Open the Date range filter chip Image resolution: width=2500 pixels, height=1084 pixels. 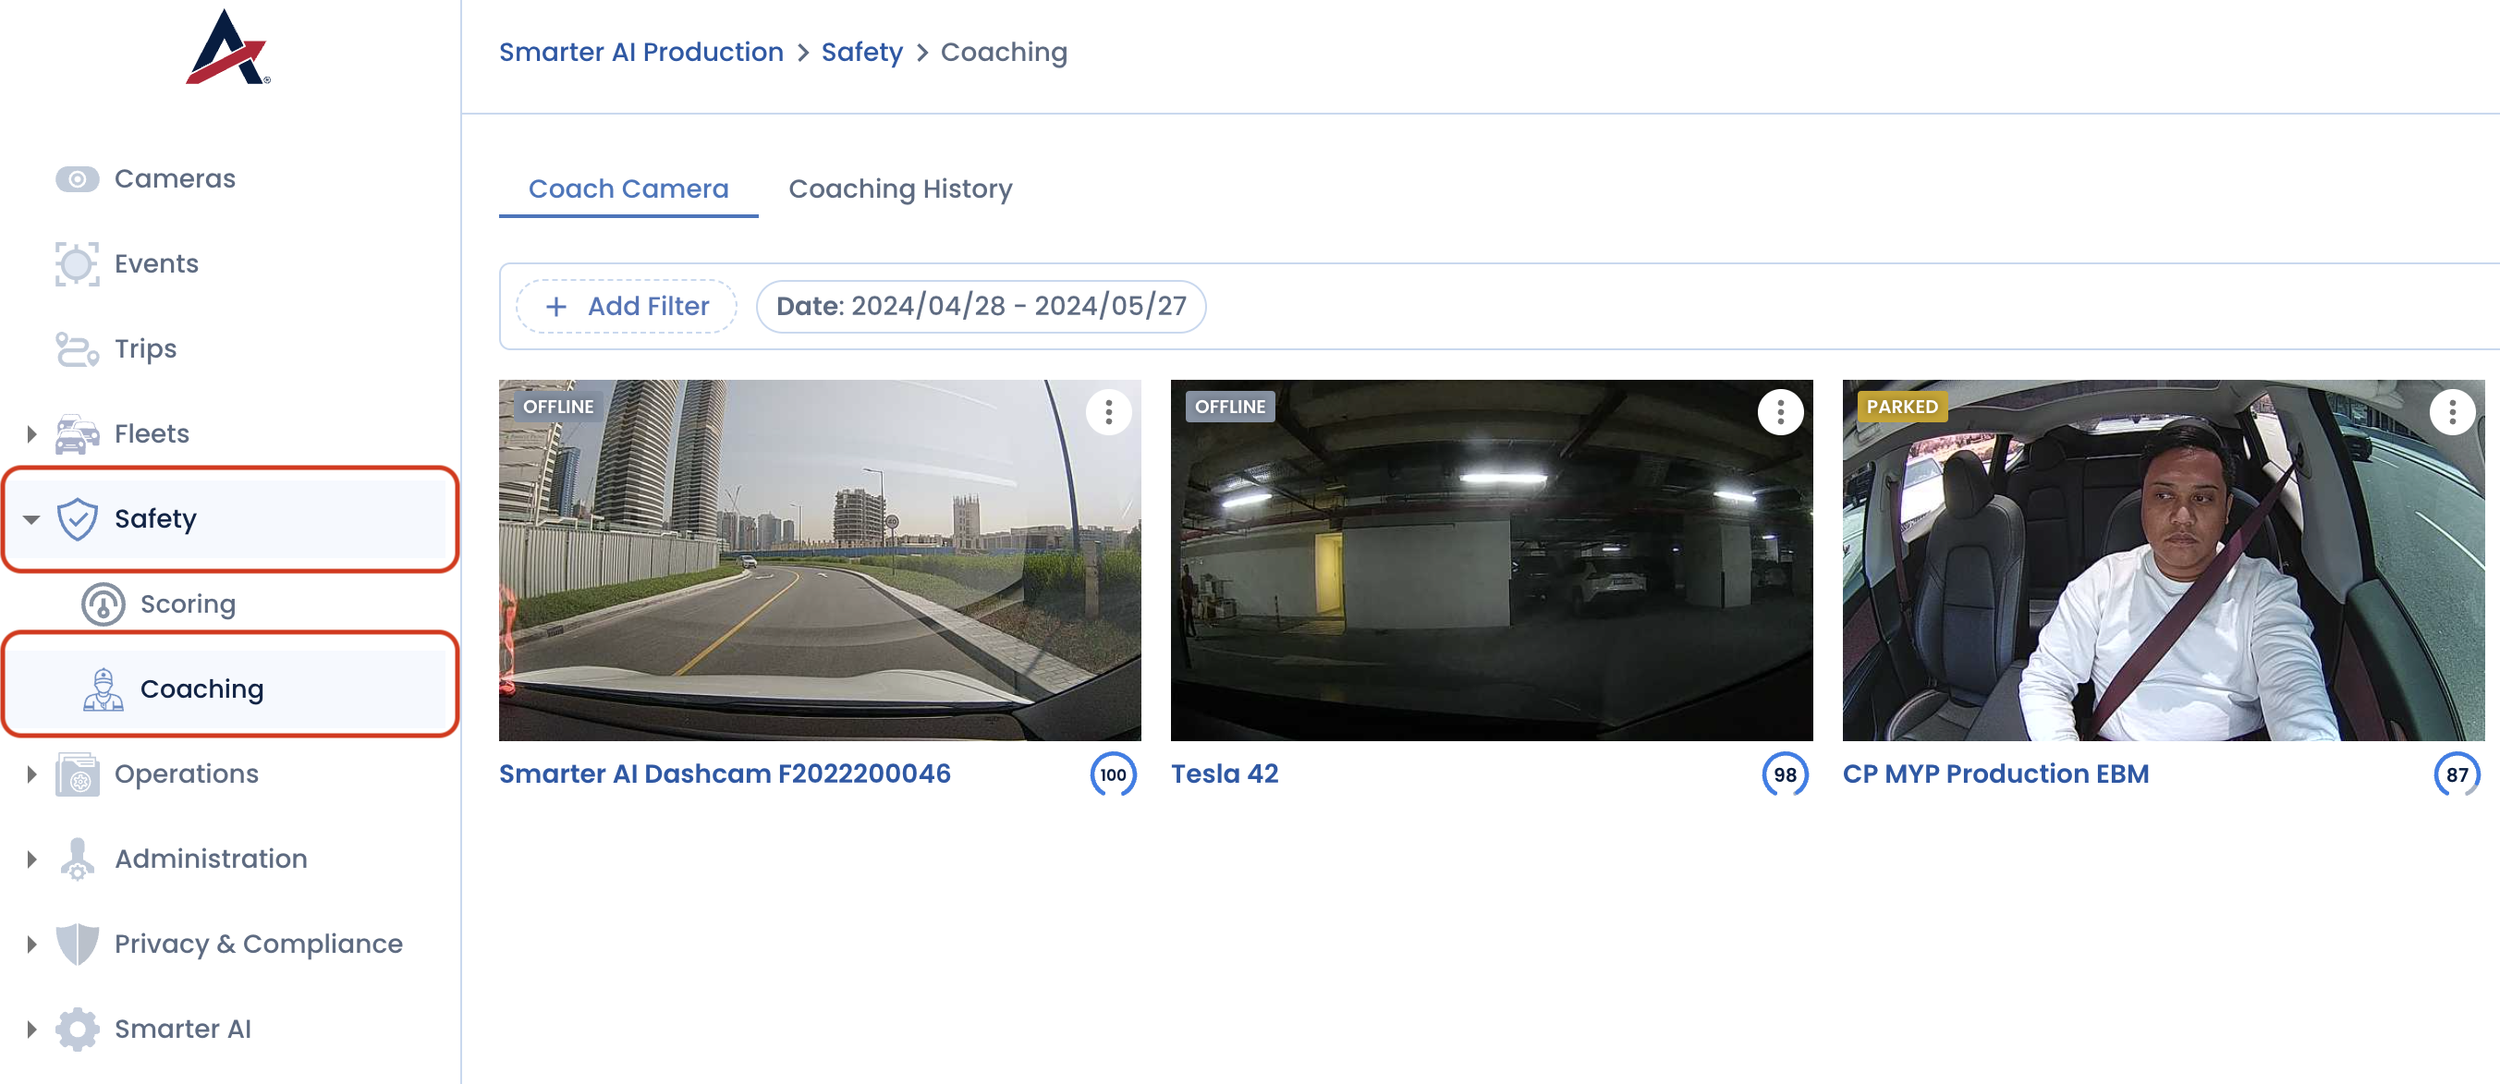980,306
